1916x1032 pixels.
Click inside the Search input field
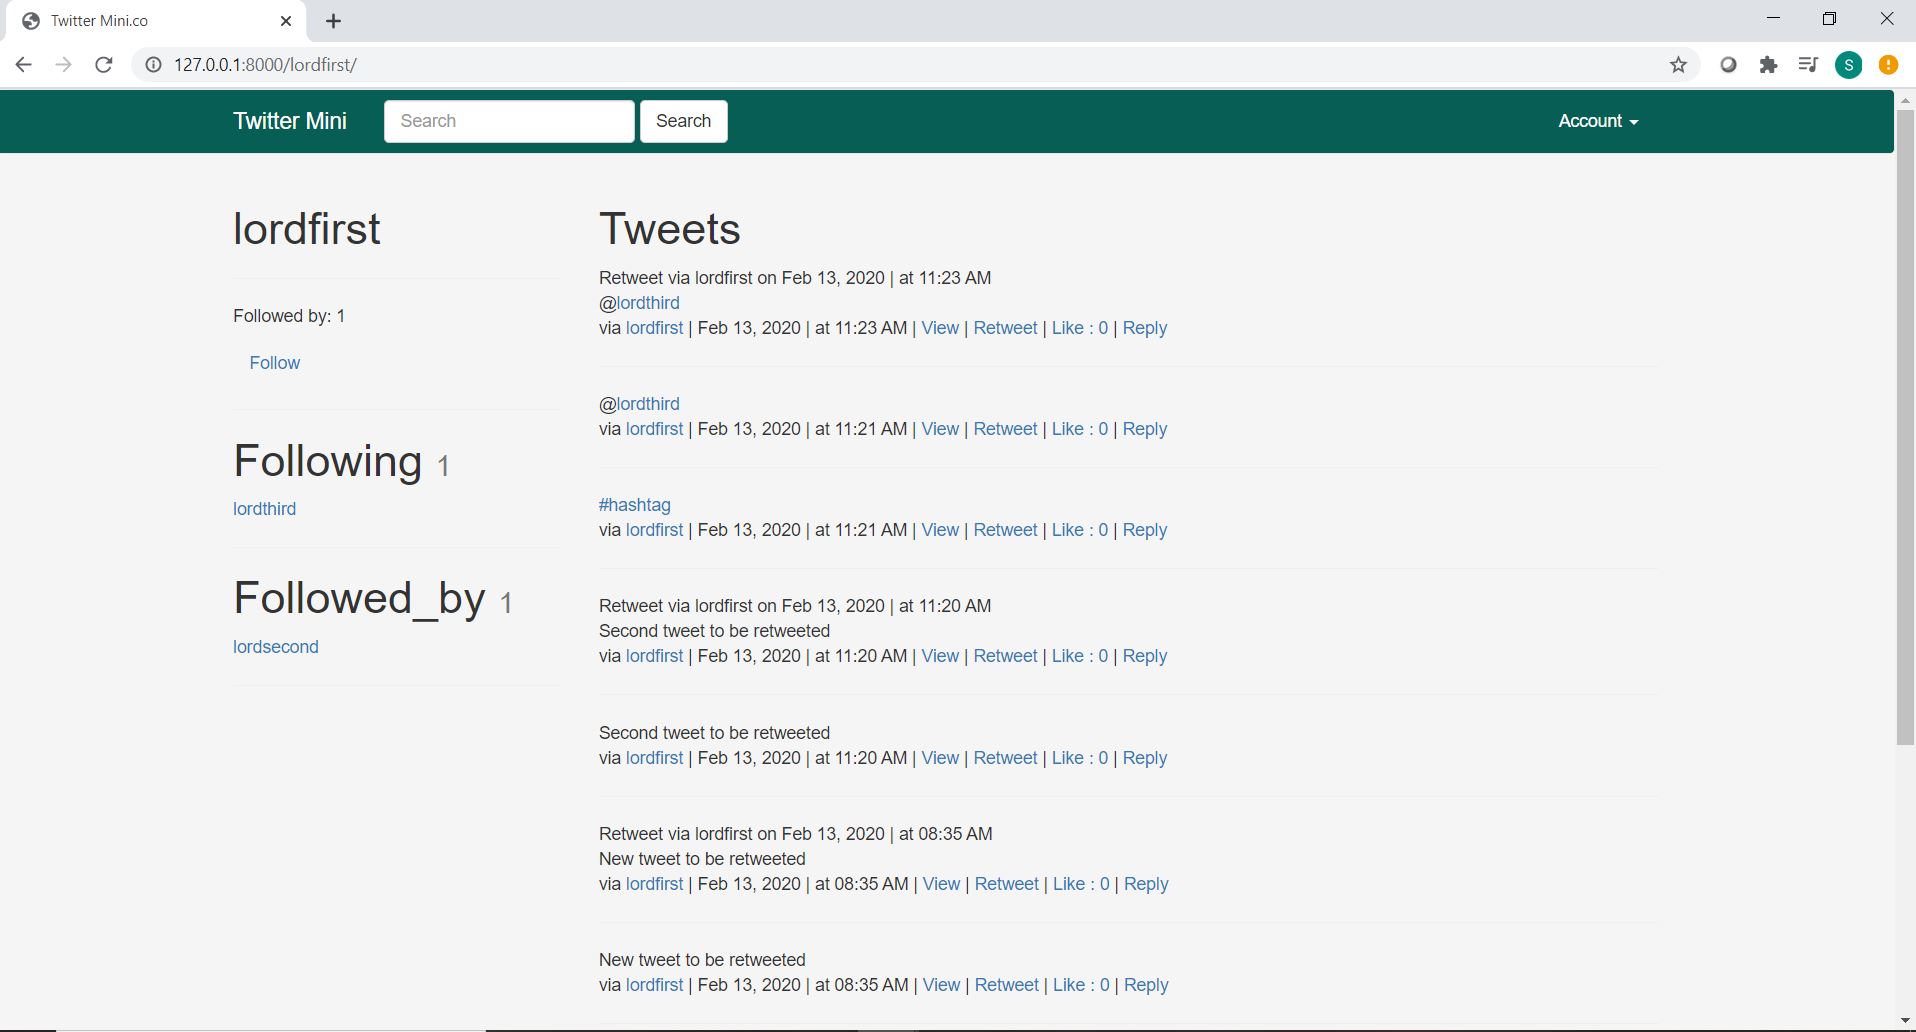(508, 120)
